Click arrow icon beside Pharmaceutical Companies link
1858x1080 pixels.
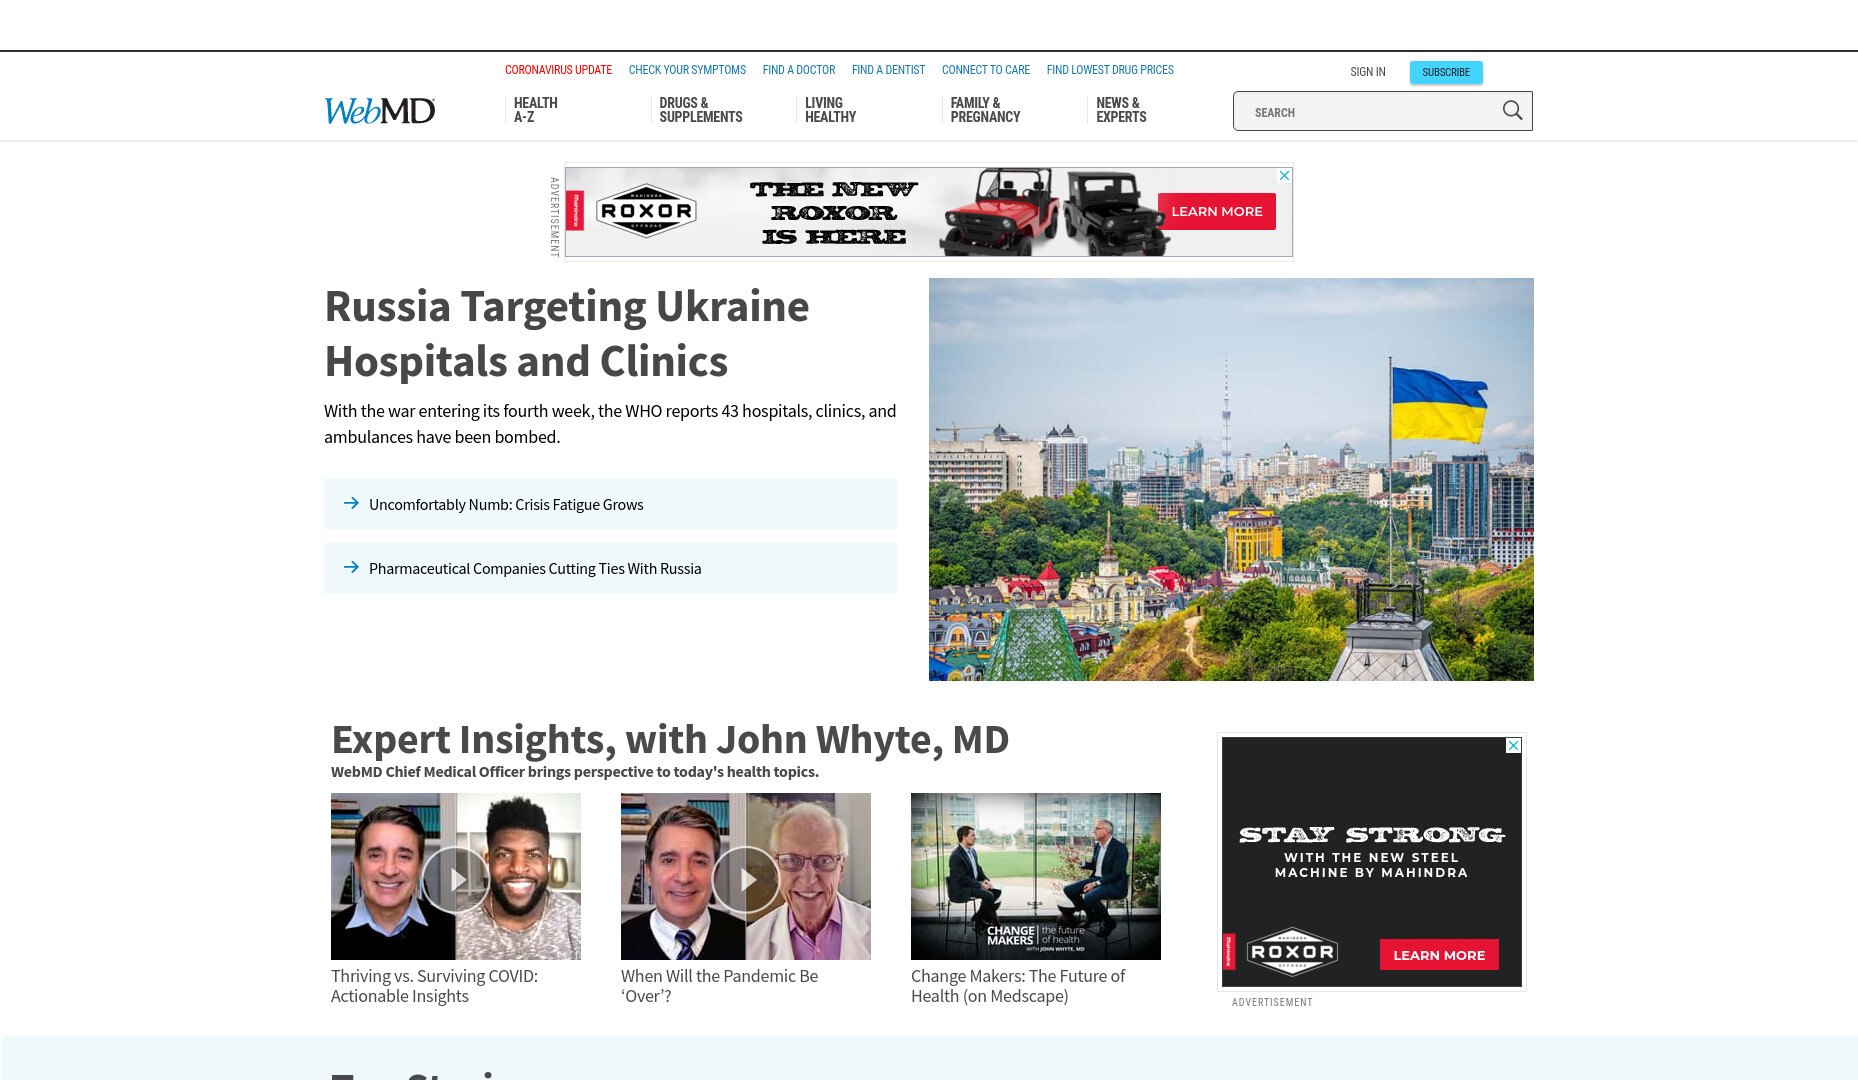(x=351, y=567)
